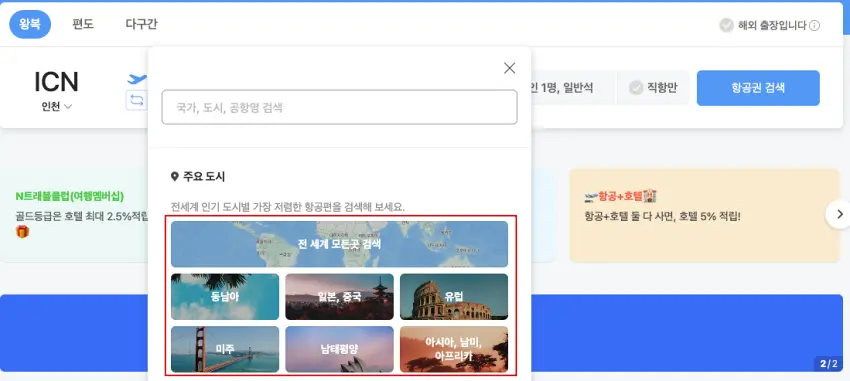Choose the 일본, 중국 region tile

coord(339,296)
